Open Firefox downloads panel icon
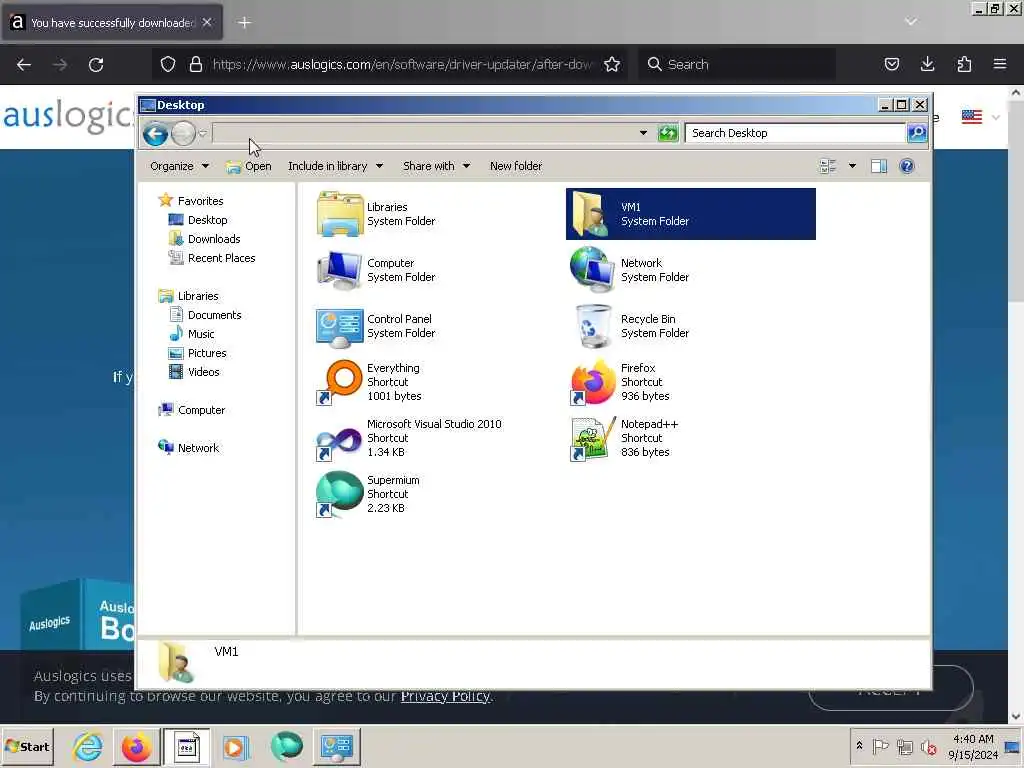1024x768 pixels. click(x=927, y=64)
